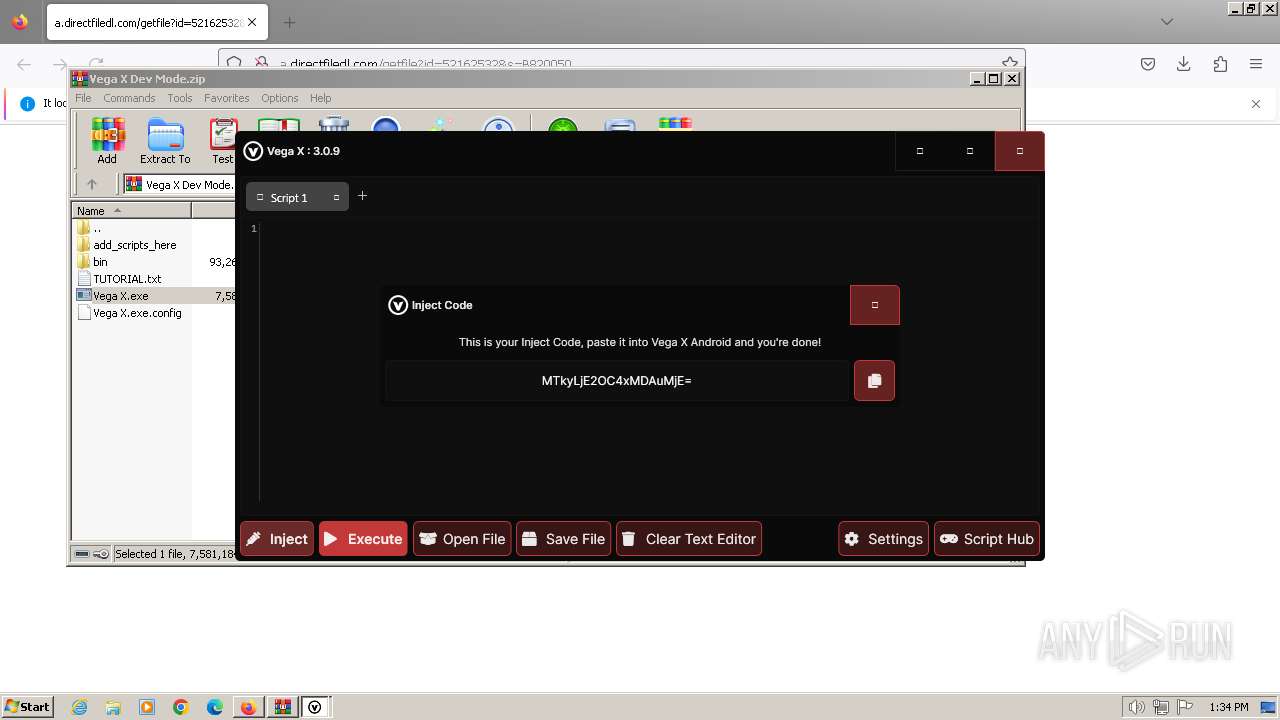Click the system clock 1:34 PM
The height and width of the screenshot is (720, 1280).
point(1228,707)
